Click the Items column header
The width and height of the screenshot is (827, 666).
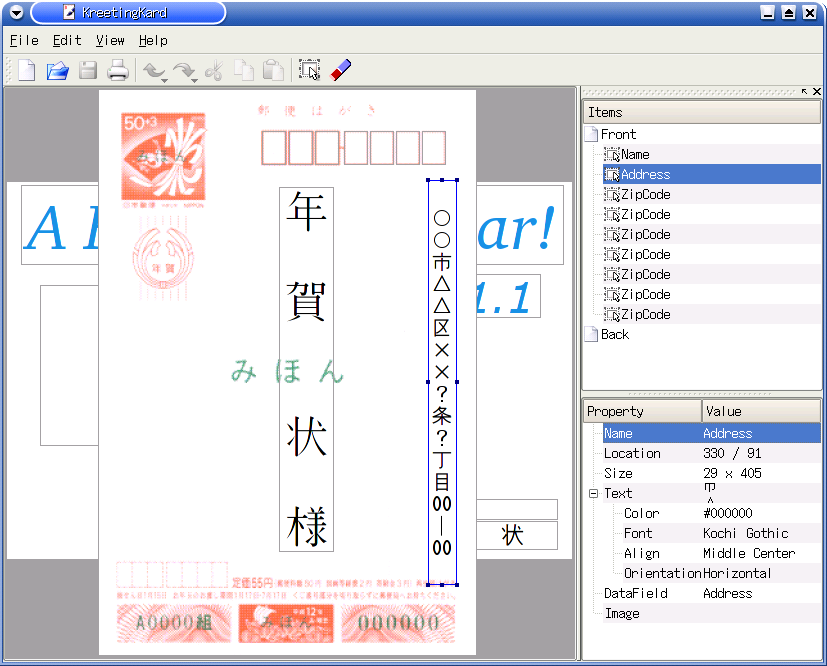click(x=700, y=112)
